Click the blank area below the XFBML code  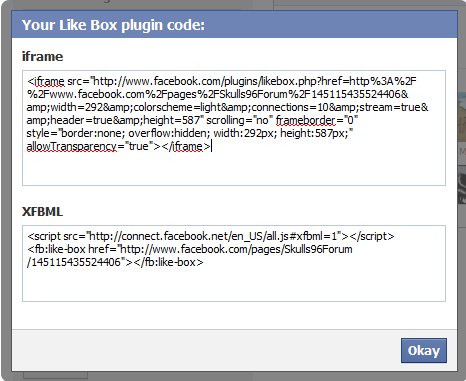[x=234, y=284]
